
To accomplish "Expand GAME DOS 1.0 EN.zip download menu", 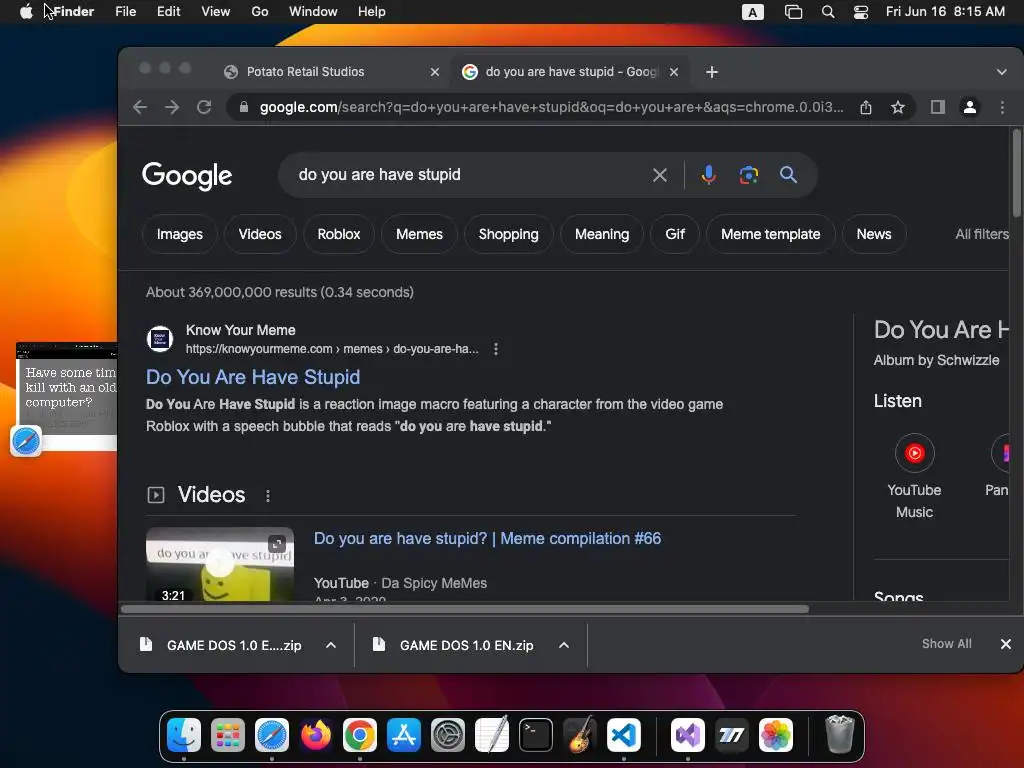I will (564, 645).
